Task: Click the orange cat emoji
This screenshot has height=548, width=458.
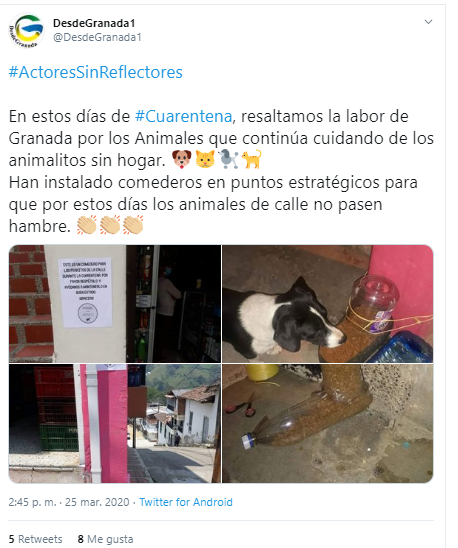Action: [x=251, y=159]
